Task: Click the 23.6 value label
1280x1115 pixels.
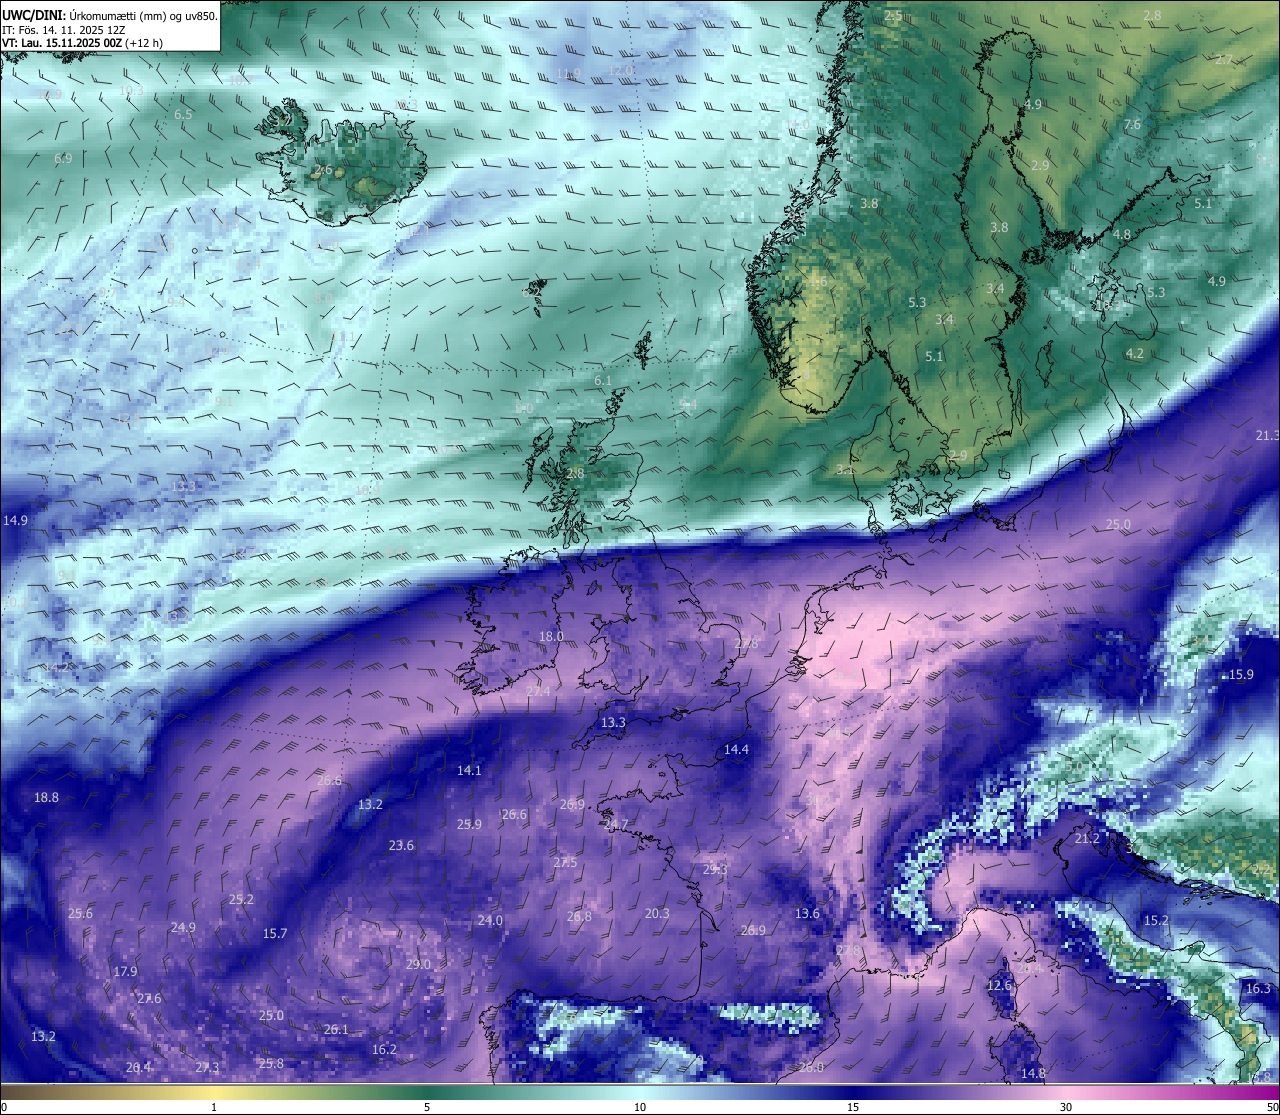Action: pyautogui.click(x=401, y=846)
